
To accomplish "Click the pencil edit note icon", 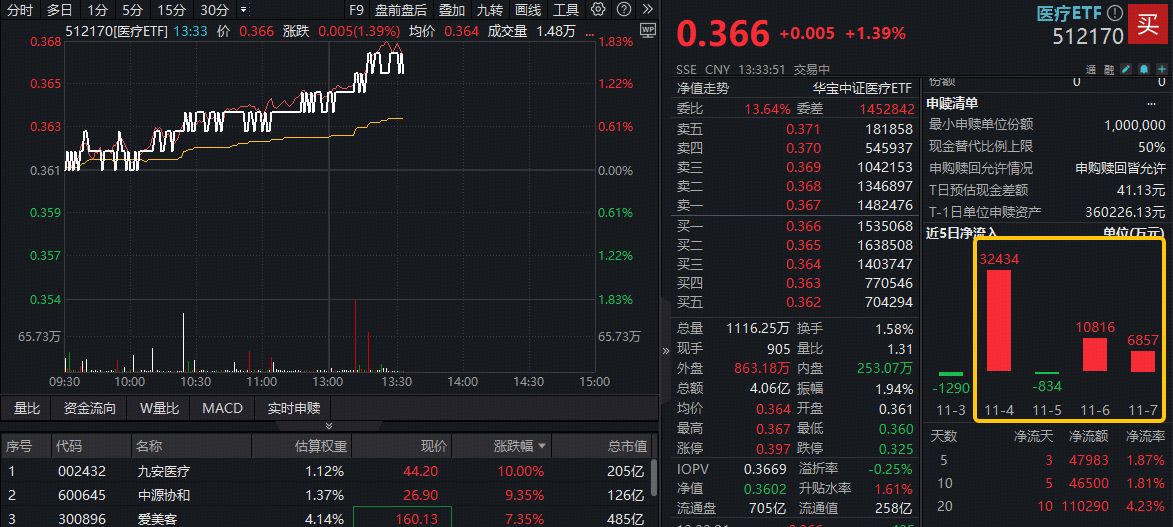I will [x=1126, y=70].
